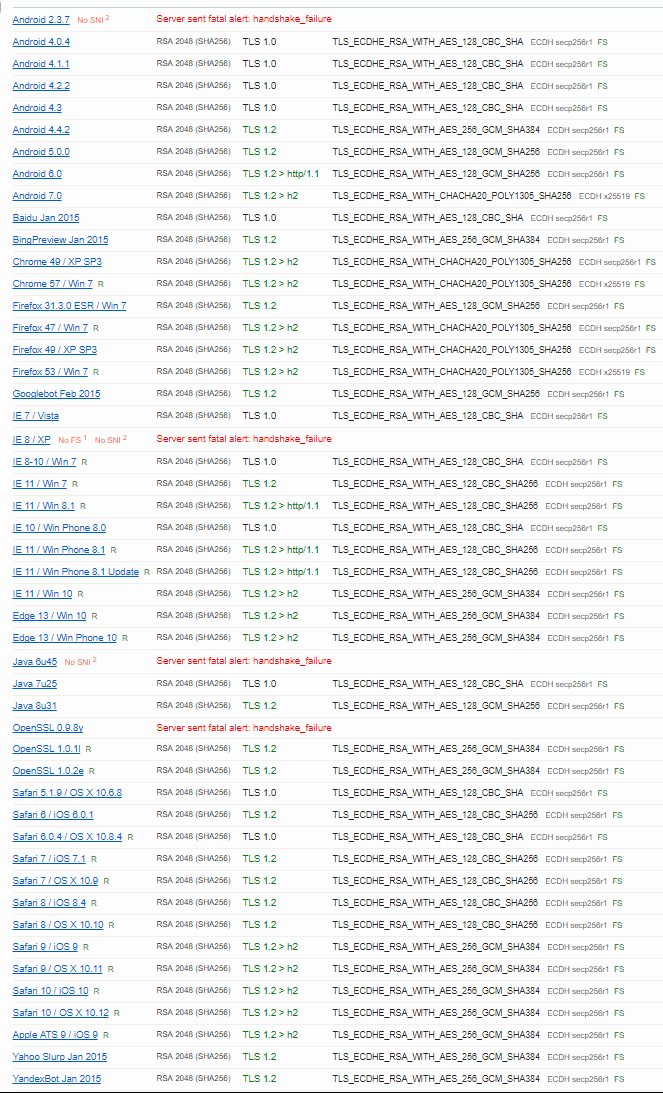Open the Chrome 49 / XP SP3 link

[x=57, y=261]
